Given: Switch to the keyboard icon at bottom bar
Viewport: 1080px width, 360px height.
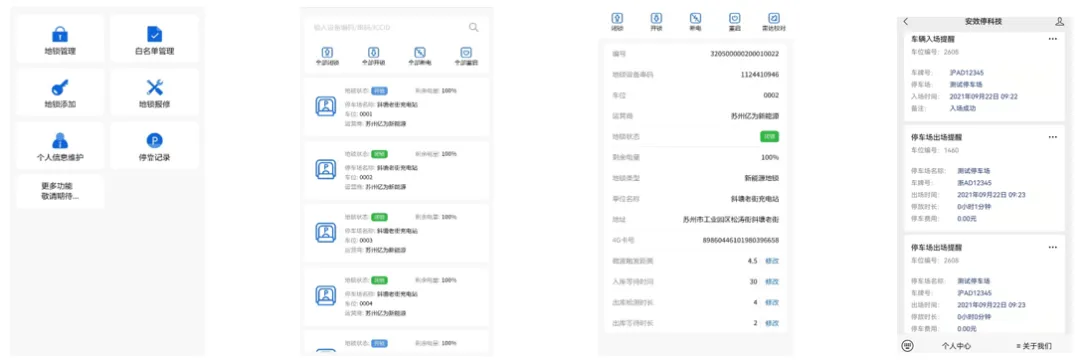Looking at the screenshot, I should tap(908, 346).
